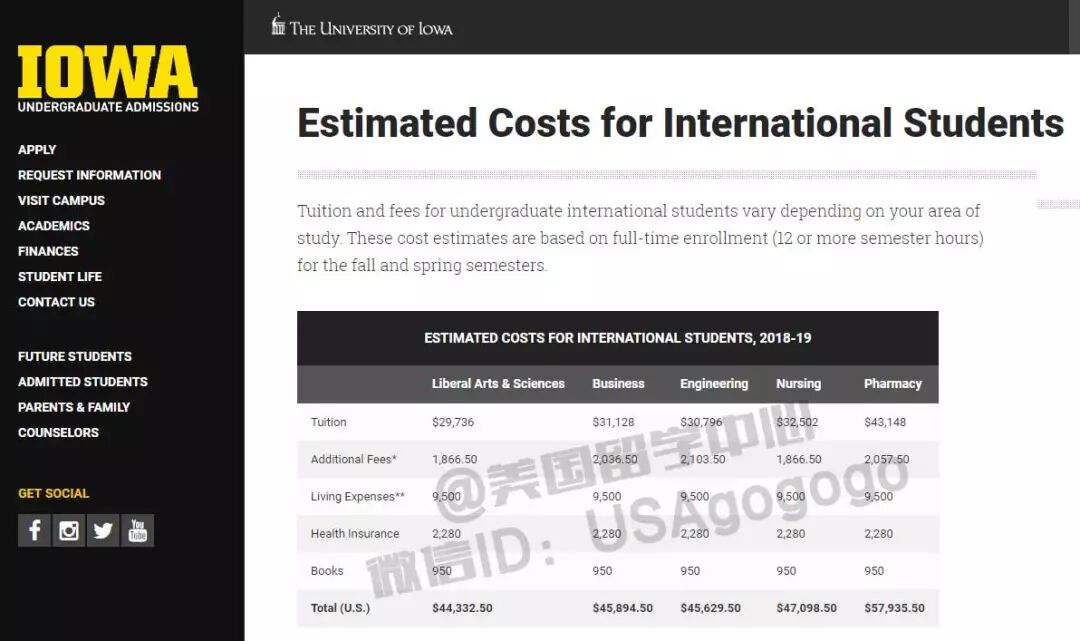Click the 2,103.50 Engineering additional fees
Image resolution: width=1080 pixels, height=641 pixels.
703,459
